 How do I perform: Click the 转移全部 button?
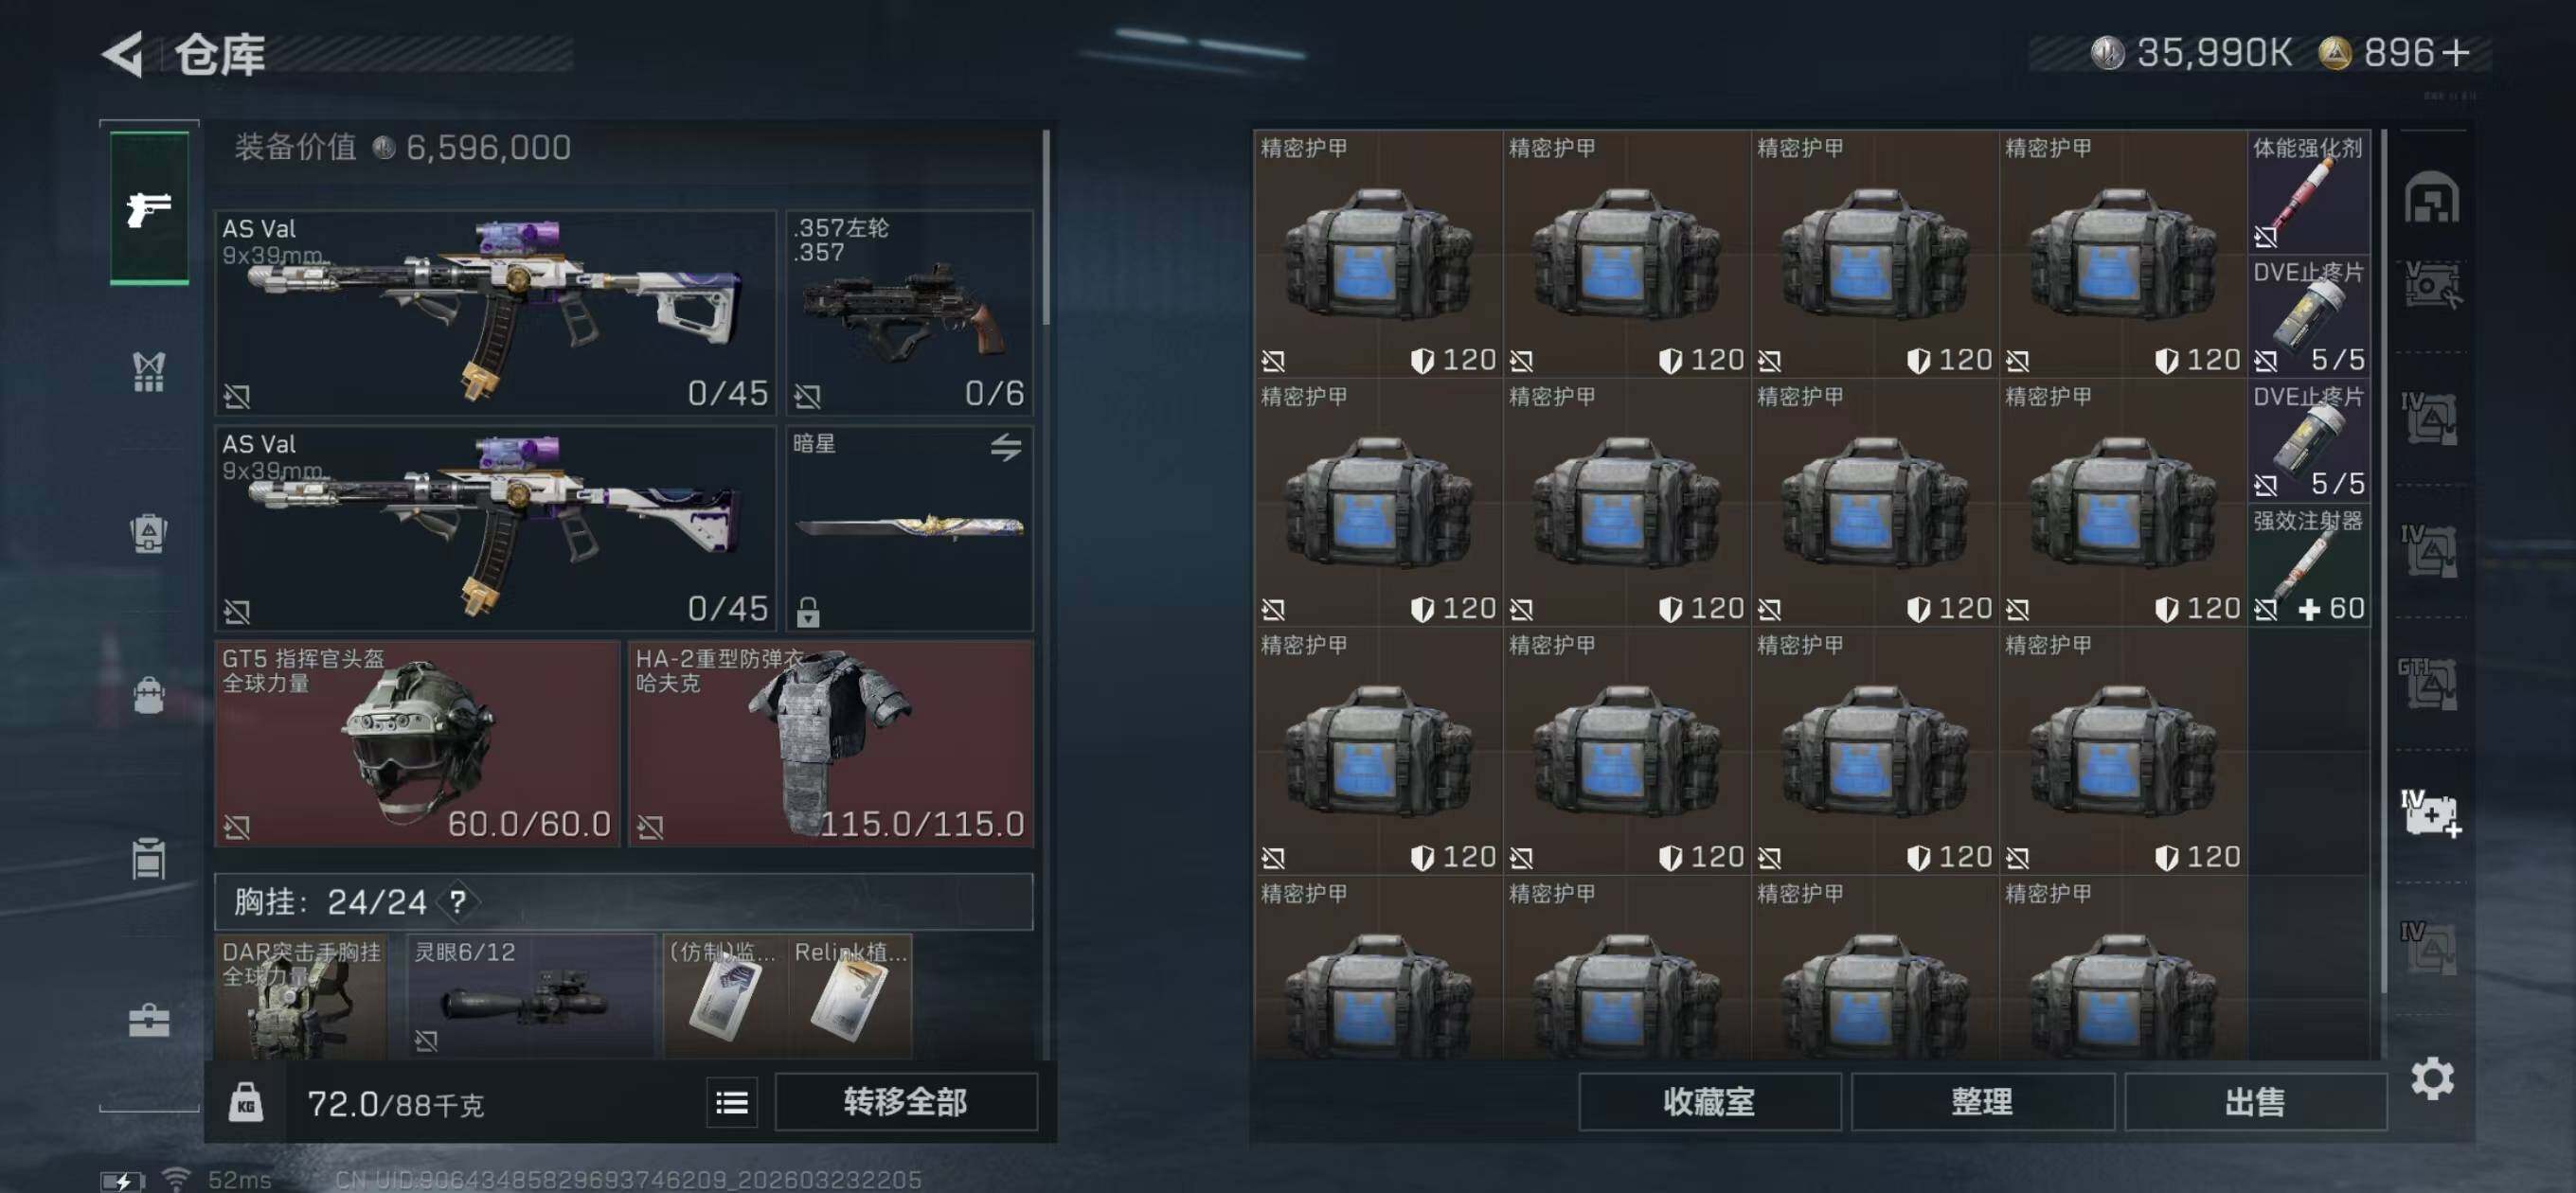click(x=906, y=1102)
